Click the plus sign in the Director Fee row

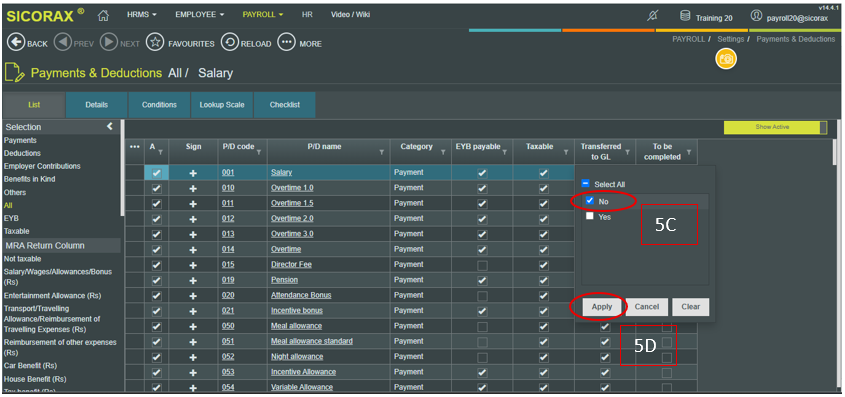193,265
